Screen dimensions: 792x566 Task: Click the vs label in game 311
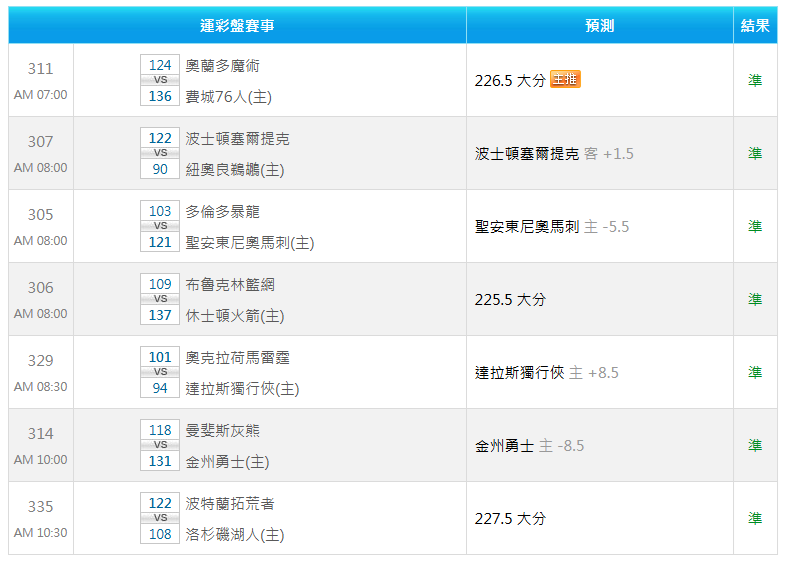pyautogui.click(x=160, y=80)
